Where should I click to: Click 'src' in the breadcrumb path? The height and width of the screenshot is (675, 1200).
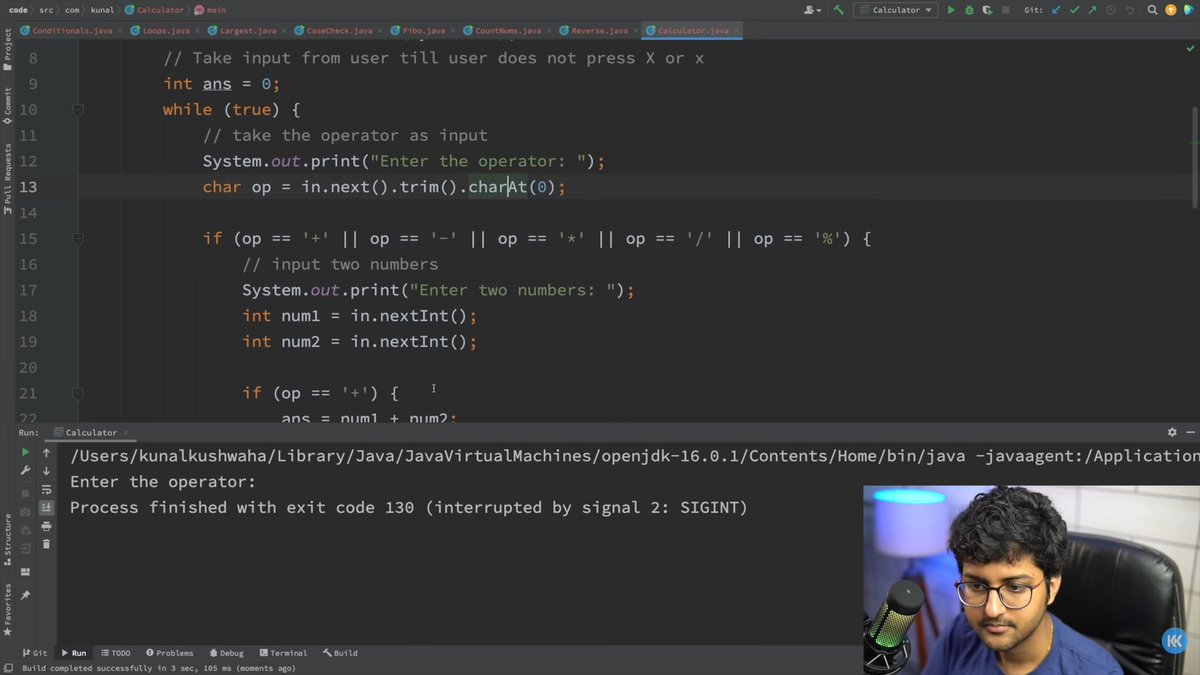pyautogui.click(x=48, y=10)
